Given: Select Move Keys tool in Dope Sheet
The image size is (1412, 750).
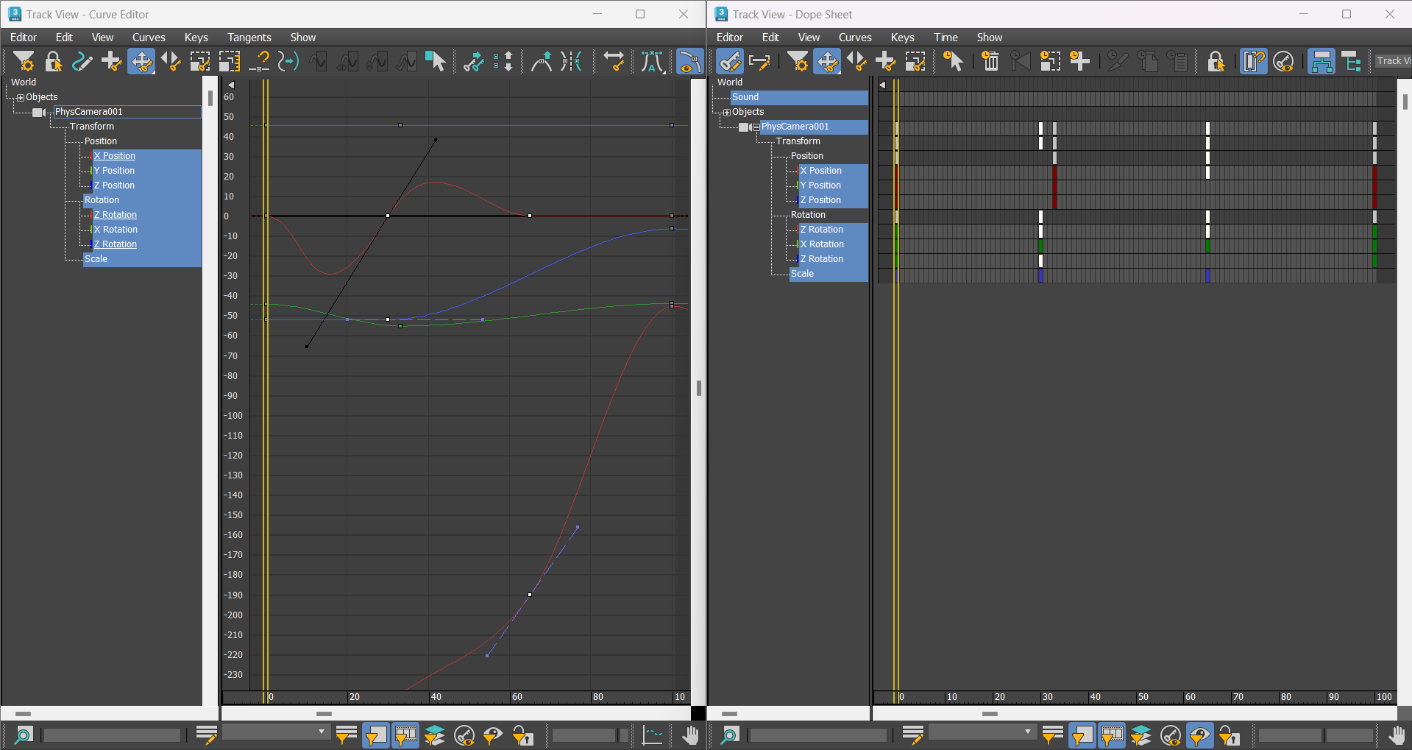Looking at the screenshot, I should point(827,61).
